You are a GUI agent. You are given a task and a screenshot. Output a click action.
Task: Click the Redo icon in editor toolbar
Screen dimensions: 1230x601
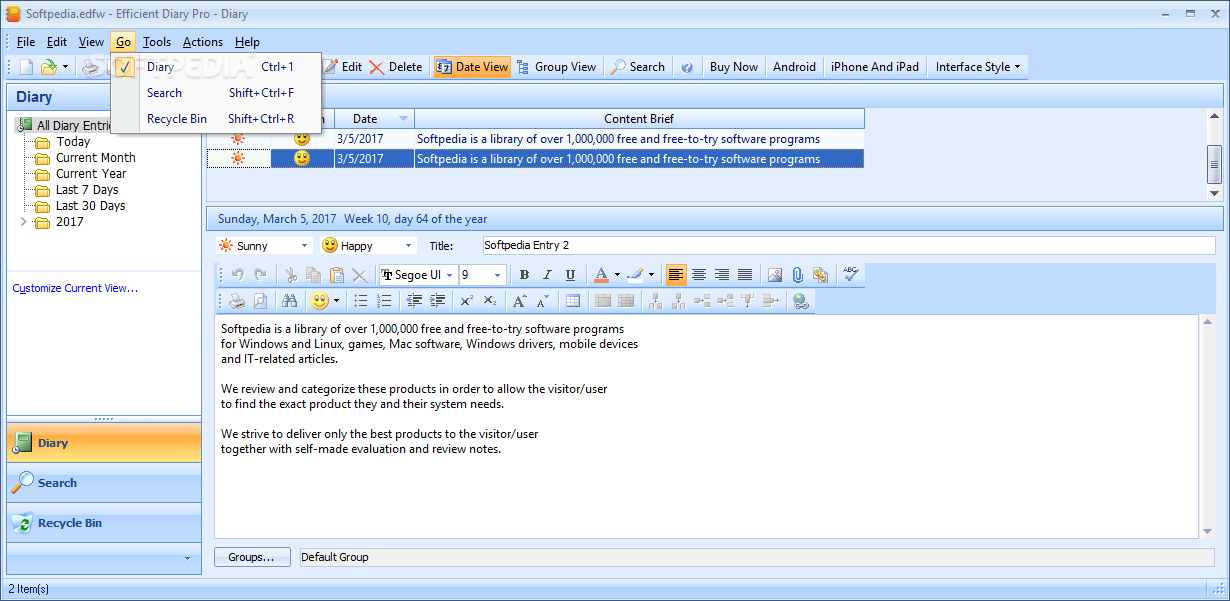tap(260, 275)
